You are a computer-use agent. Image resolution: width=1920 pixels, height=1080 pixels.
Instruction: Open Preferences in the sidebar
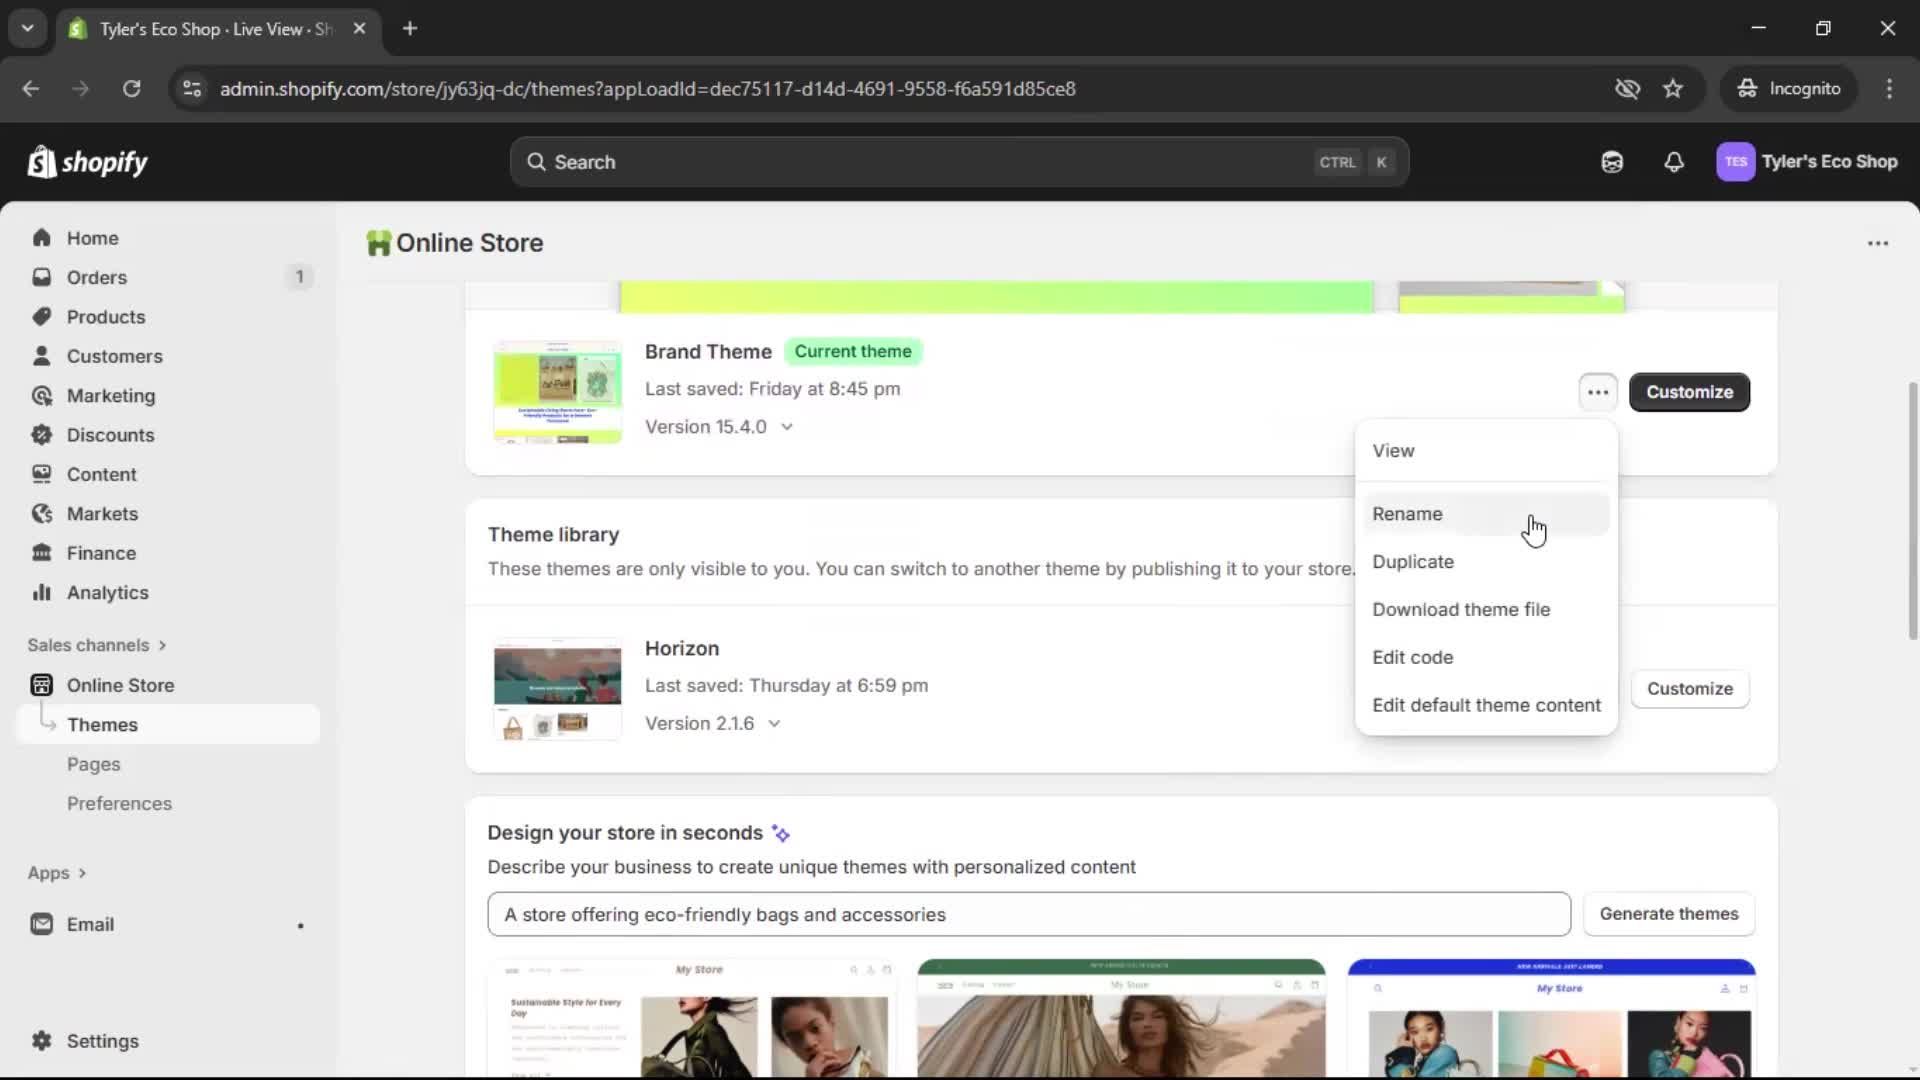click(x=119, y=804)
